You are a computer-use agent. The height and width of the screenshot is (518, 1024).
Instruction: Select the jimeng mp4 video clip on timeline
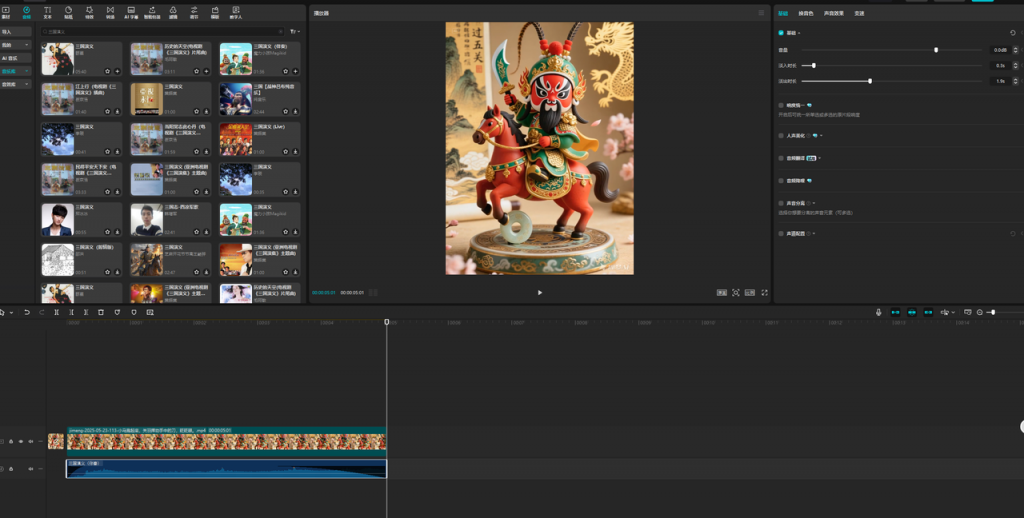point(226,442)
